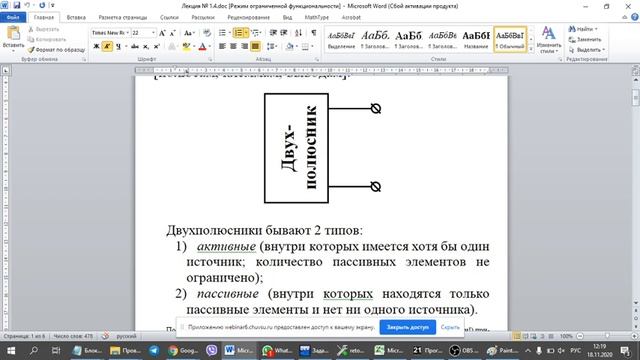The width and height of the screenshot is (640, 360).
Task: Toggle italic (К) formatting
Action: [107, 47]
